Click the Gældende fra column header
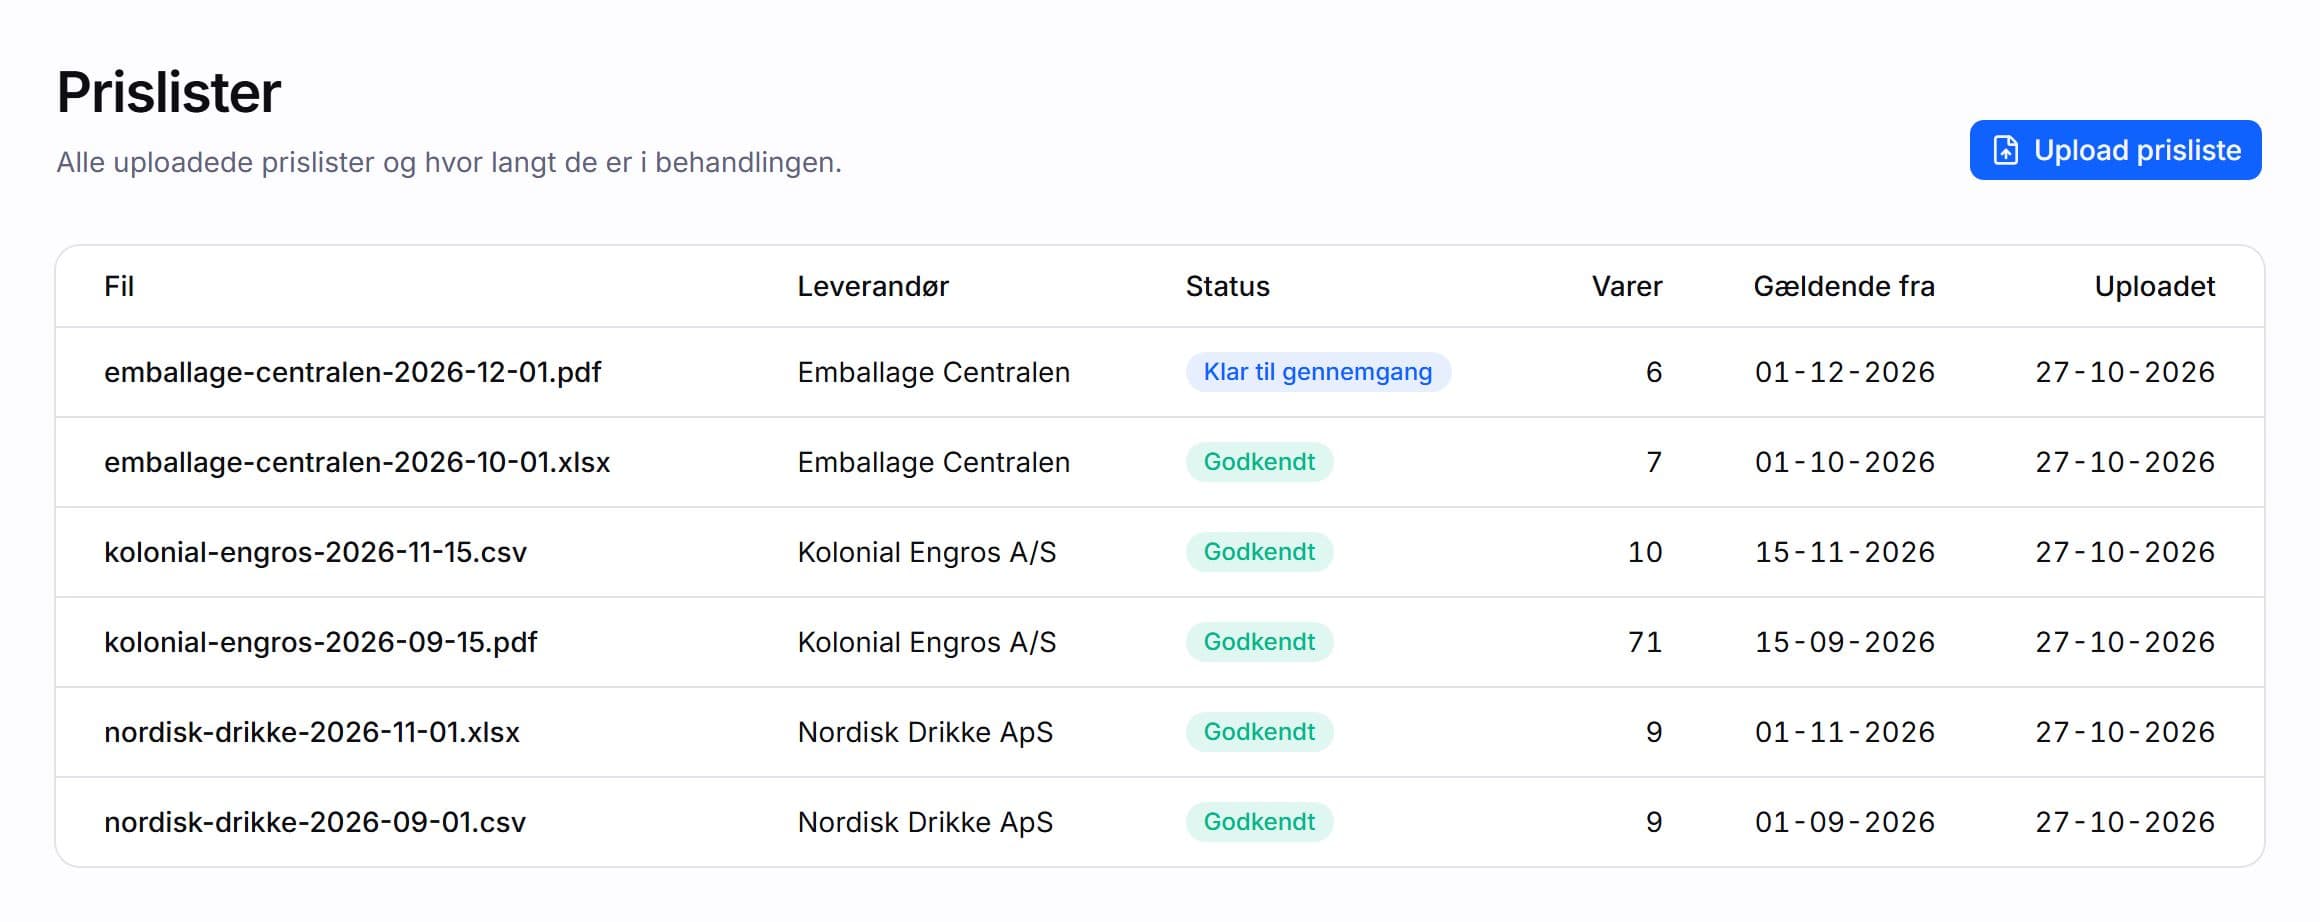This screenshot has width=2320, height=922. pos(1844,287)
